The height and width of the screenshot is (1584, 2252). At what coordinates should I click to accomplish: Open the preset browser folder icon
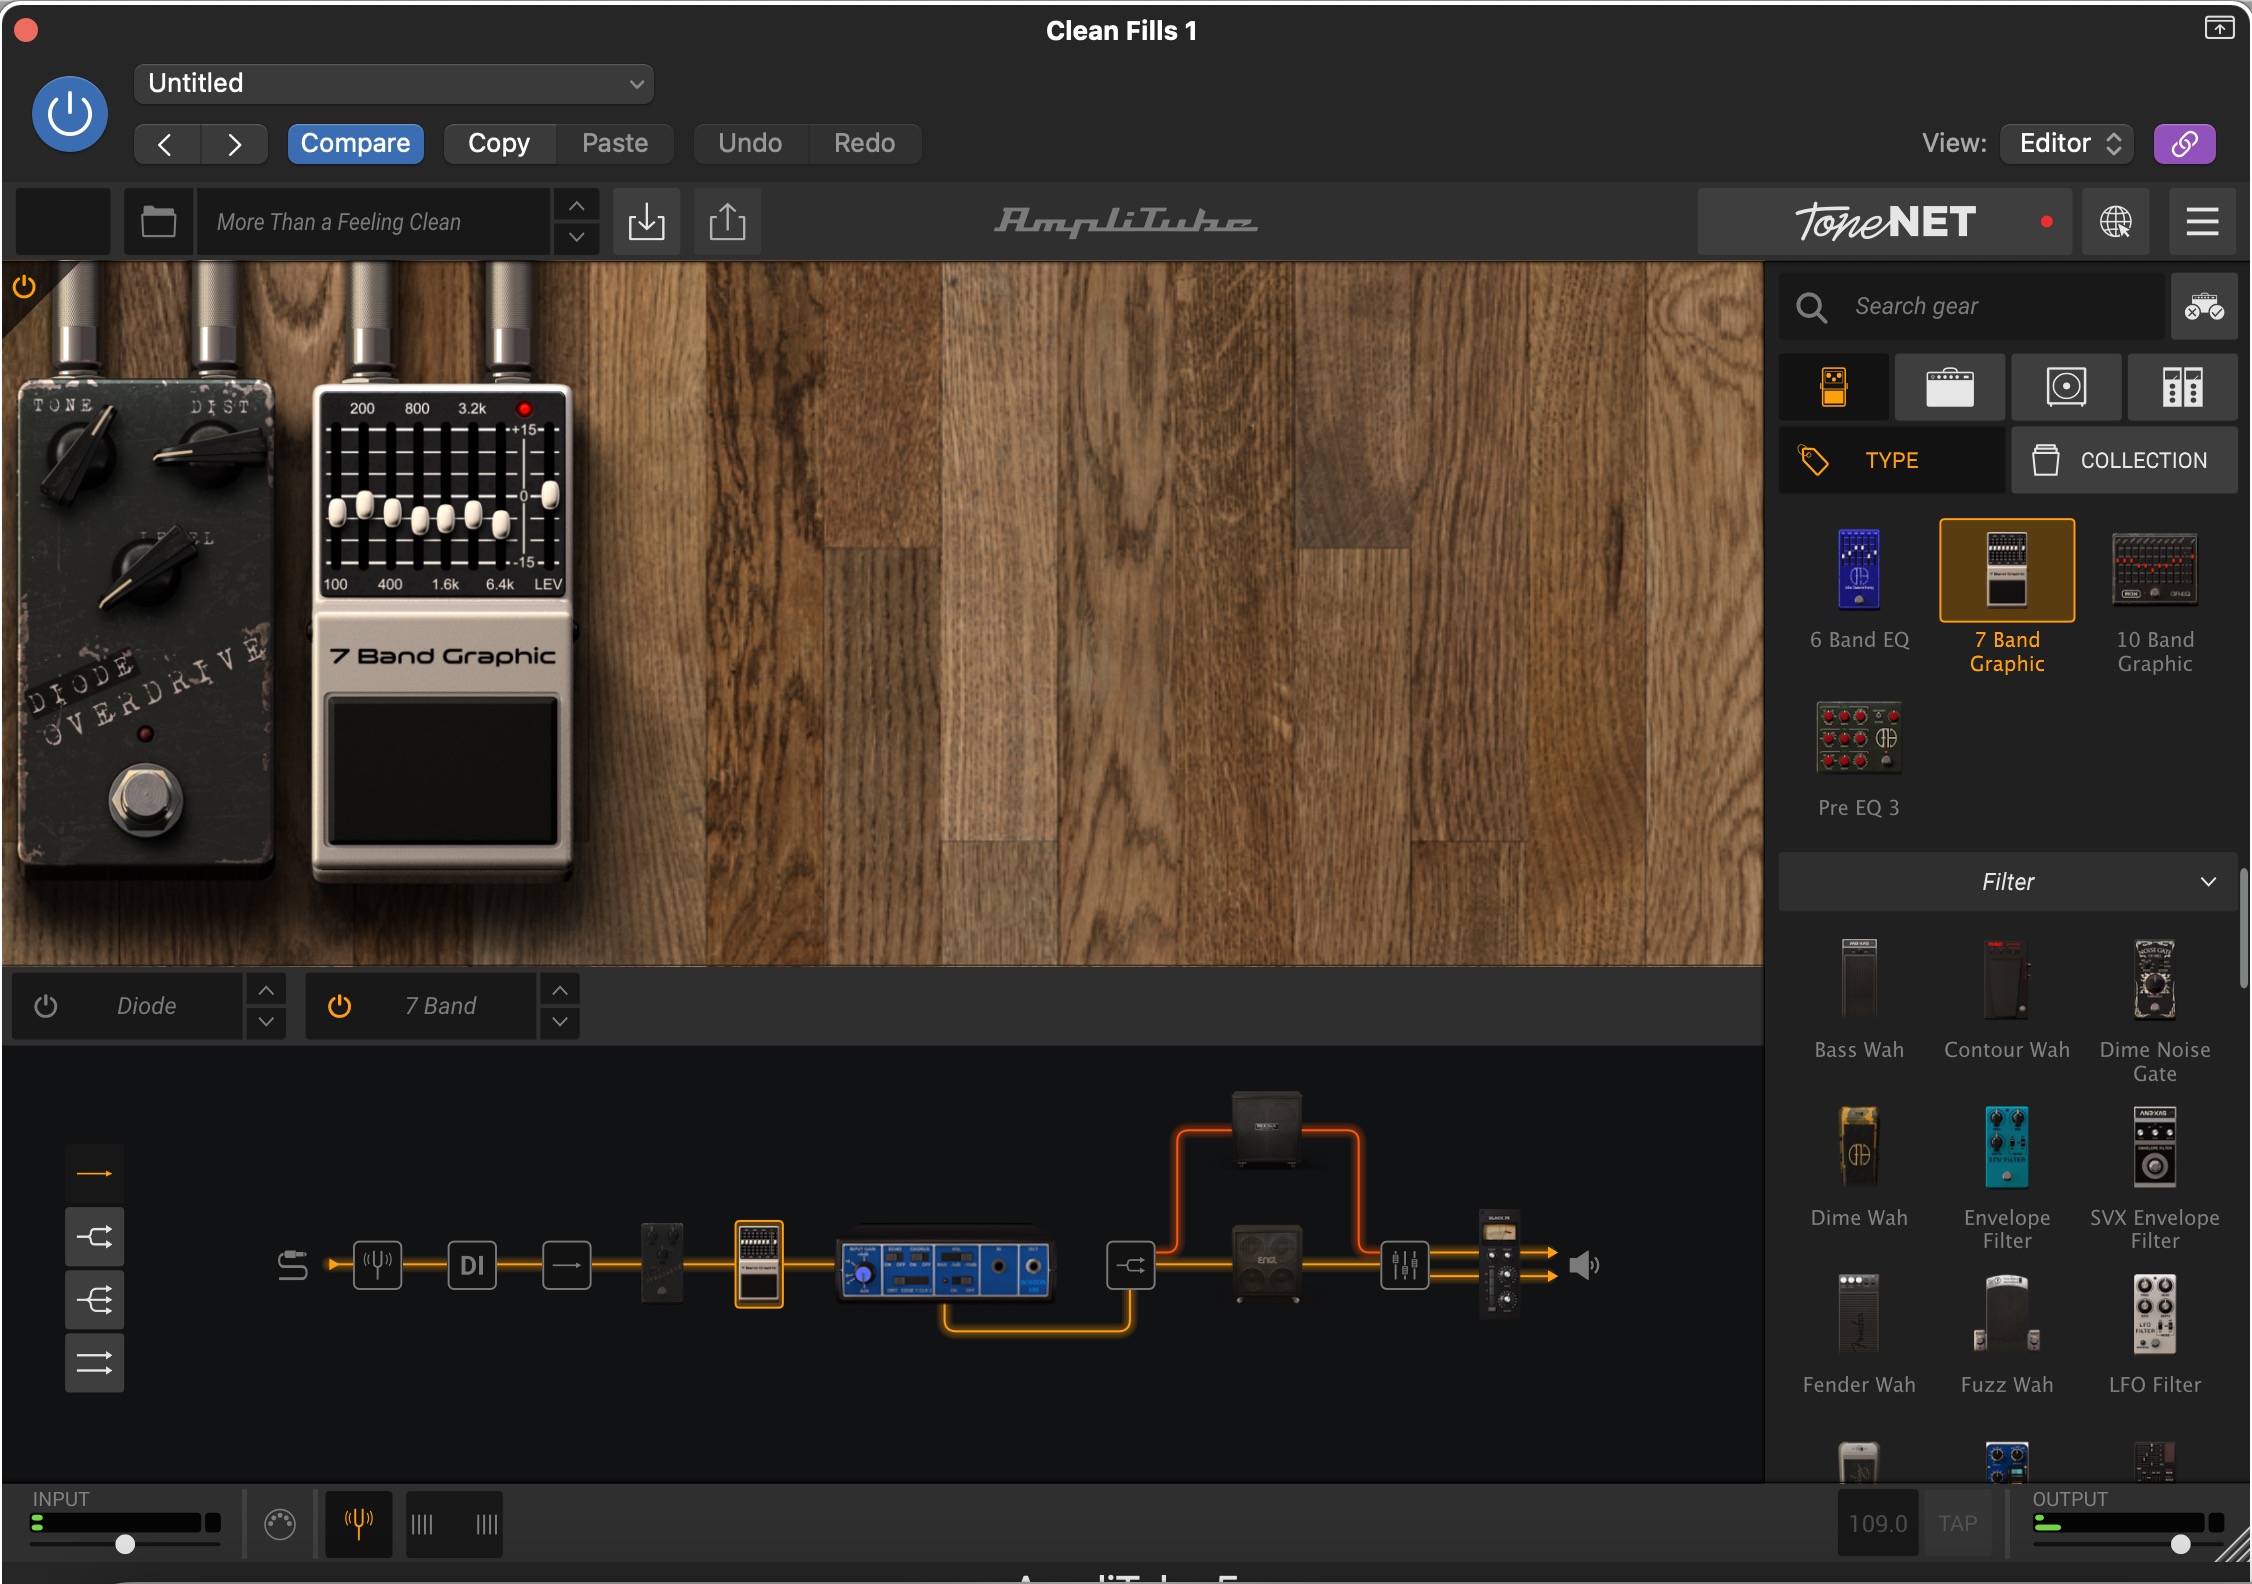(158, 221)
